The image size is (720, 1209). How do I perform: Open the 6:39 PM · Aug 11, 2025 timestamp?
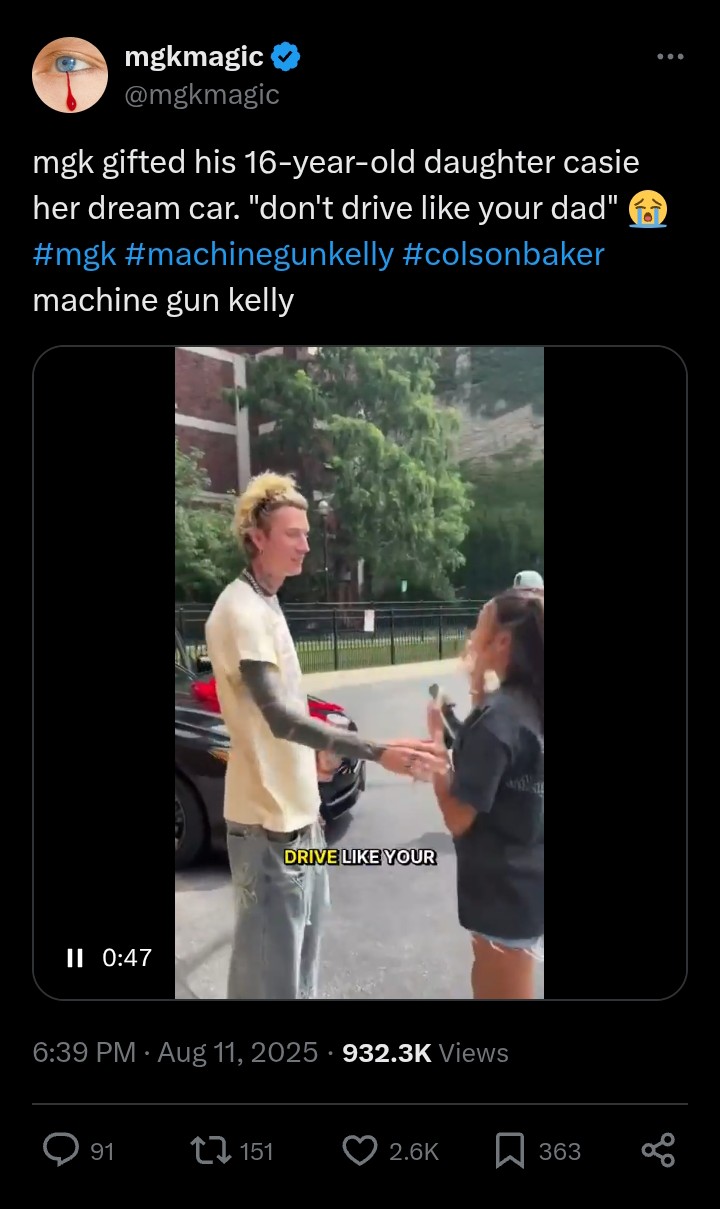(175, 1053)
